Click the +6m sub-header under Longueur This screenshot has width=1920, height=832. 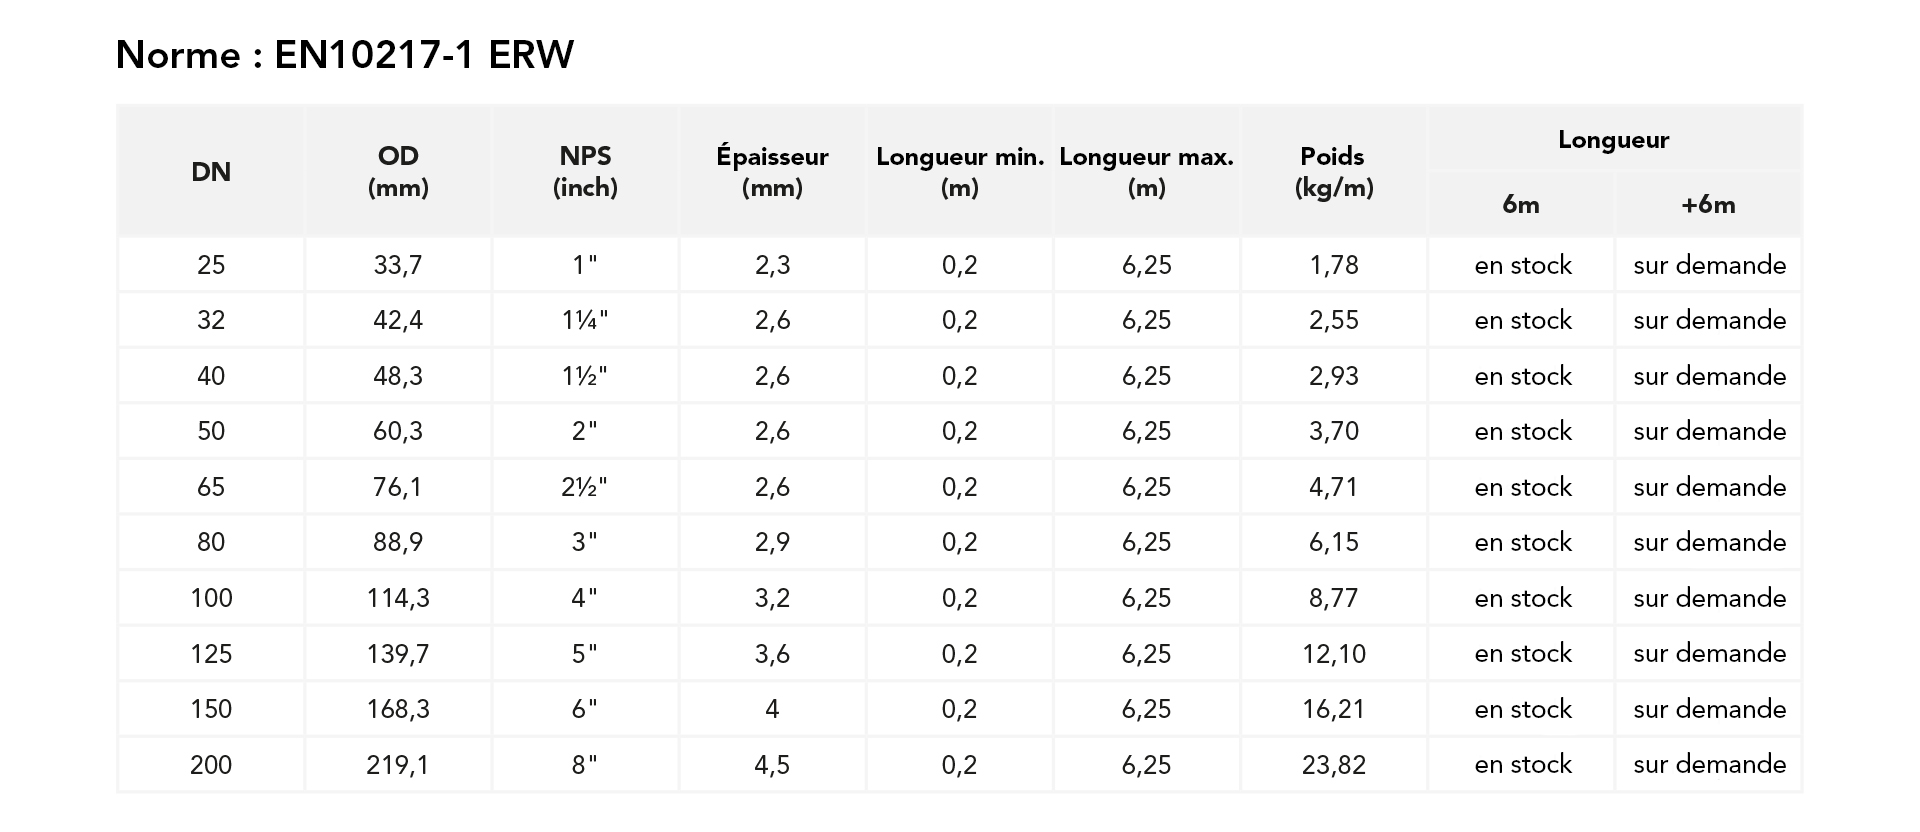pyautogui.click(x=1708, y=205)
